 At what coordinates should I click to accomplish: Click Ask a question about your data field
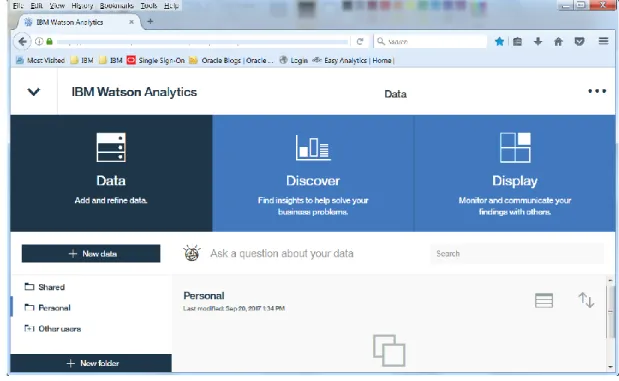[x=281, y=253]
